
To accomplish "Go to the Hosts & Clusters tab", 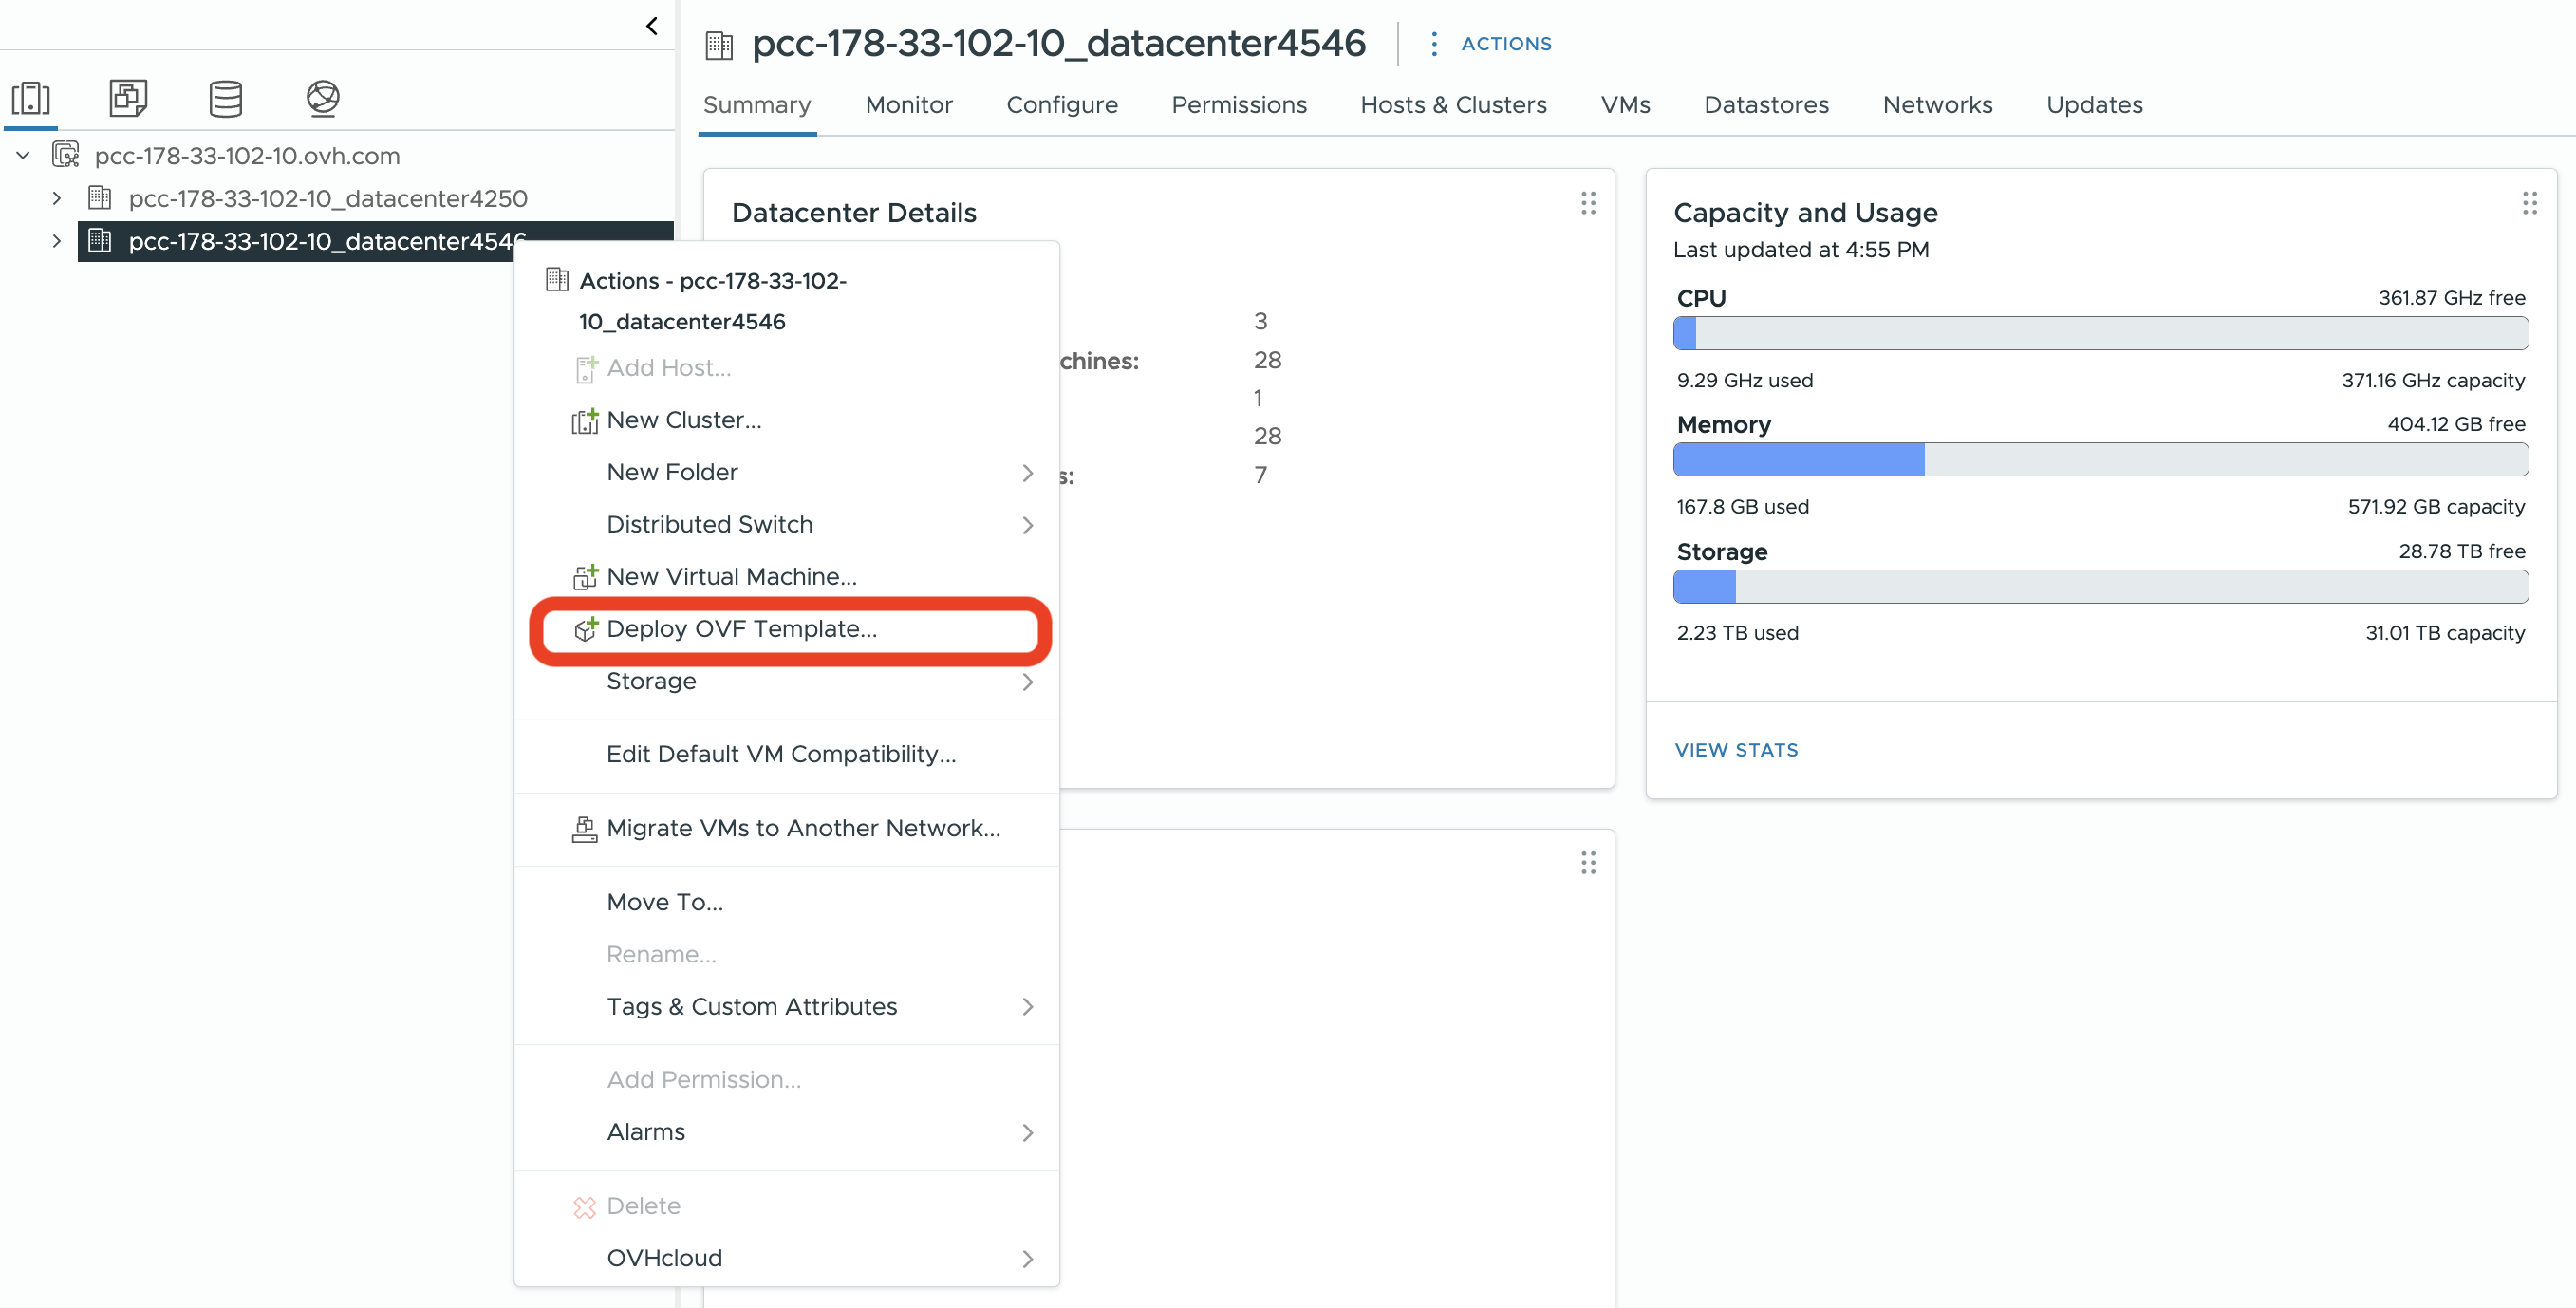I will pyautogui.click(x=1453, y=105).
